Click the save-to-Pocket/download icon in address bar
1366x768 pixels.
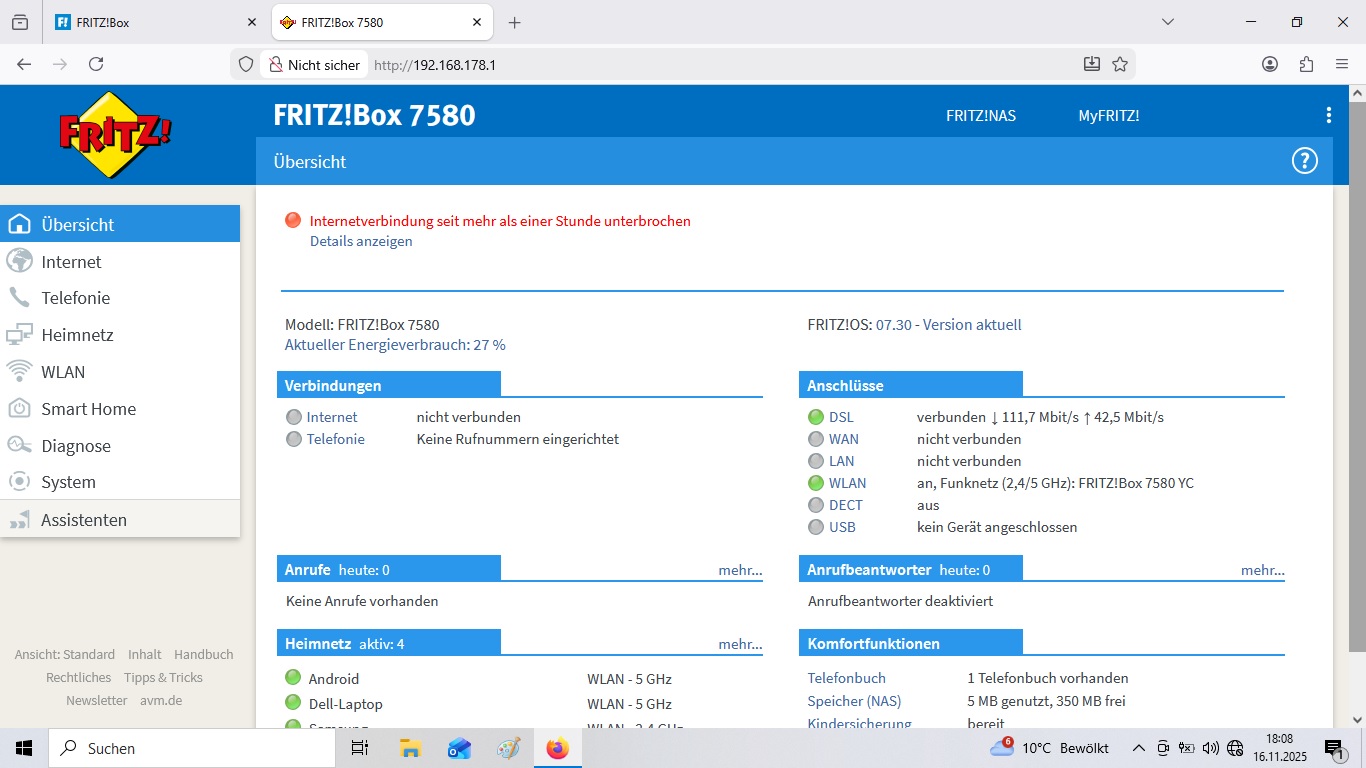tap(1092, 64)
